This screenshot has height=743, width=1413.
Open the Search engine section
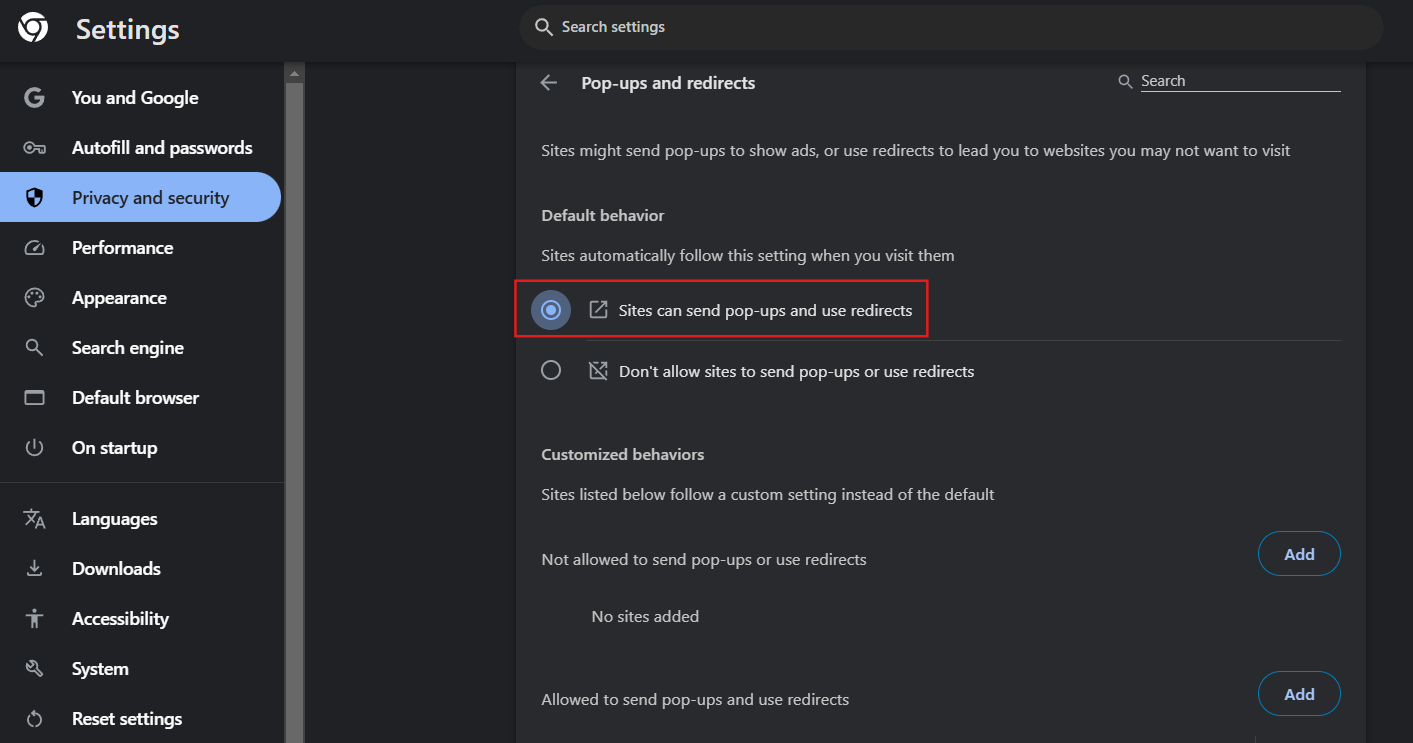(127, 348)
